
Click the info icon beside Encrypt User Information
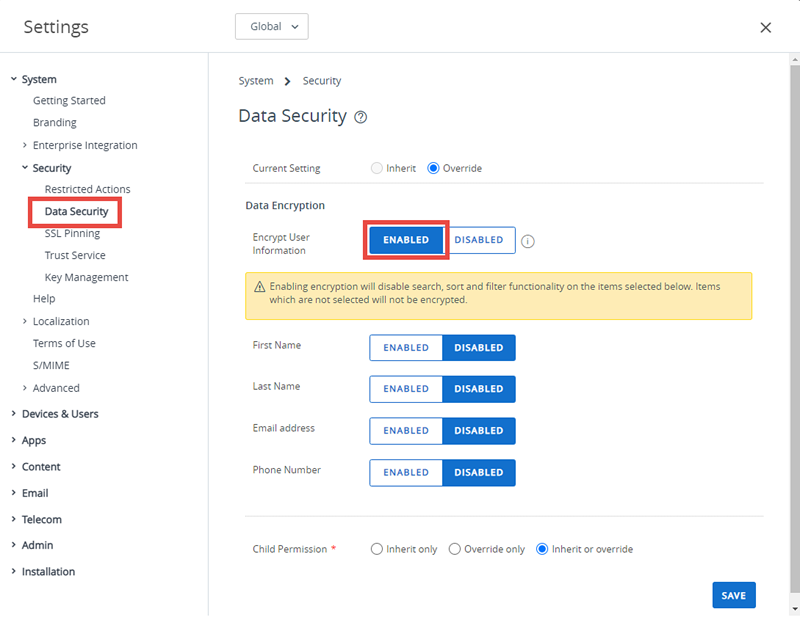pos(528,241)
